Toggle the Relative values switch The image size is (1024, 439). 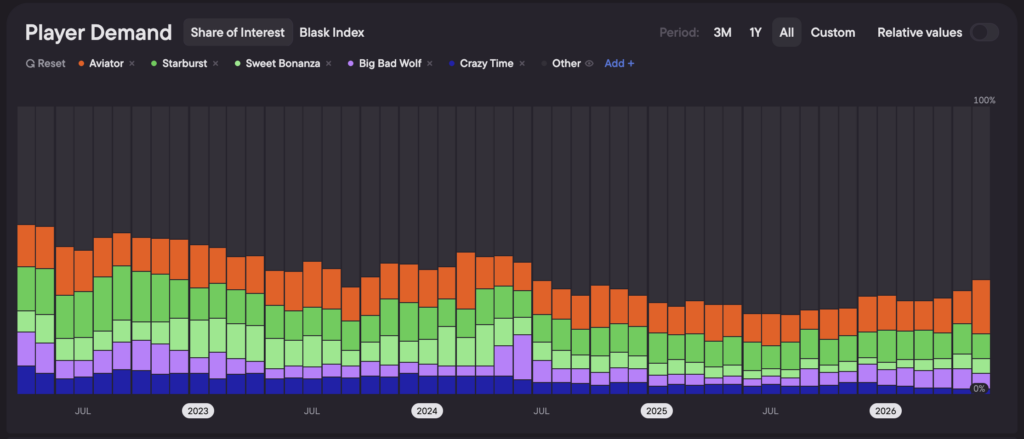point(984,32)
